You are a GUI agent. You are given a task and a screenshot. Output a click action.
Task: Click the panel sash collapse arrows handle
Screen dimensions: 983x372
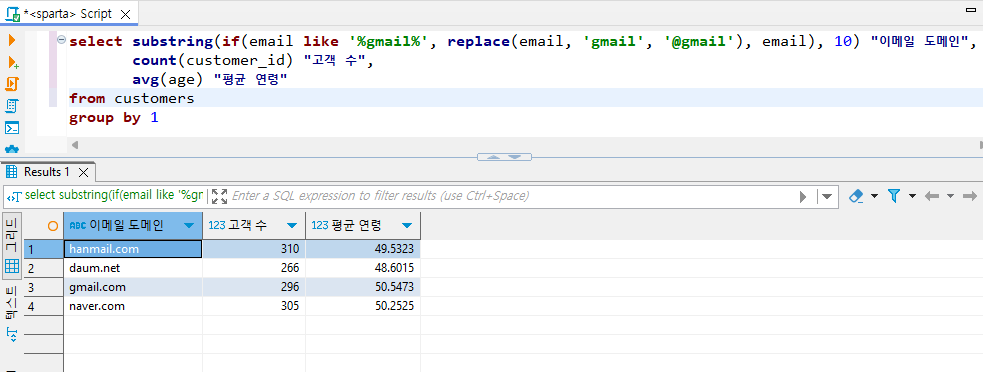coord(505,157)
